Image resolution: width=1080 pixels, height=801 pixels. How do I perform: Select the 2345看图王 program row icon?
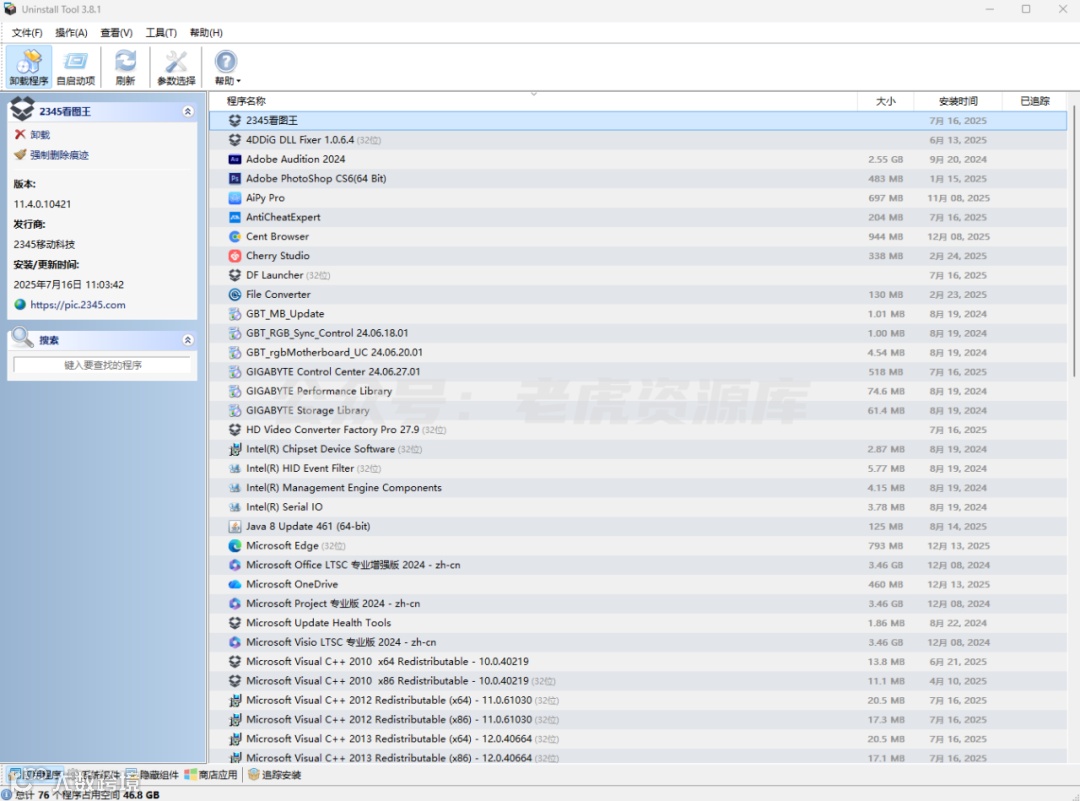(x=235, y=121)
